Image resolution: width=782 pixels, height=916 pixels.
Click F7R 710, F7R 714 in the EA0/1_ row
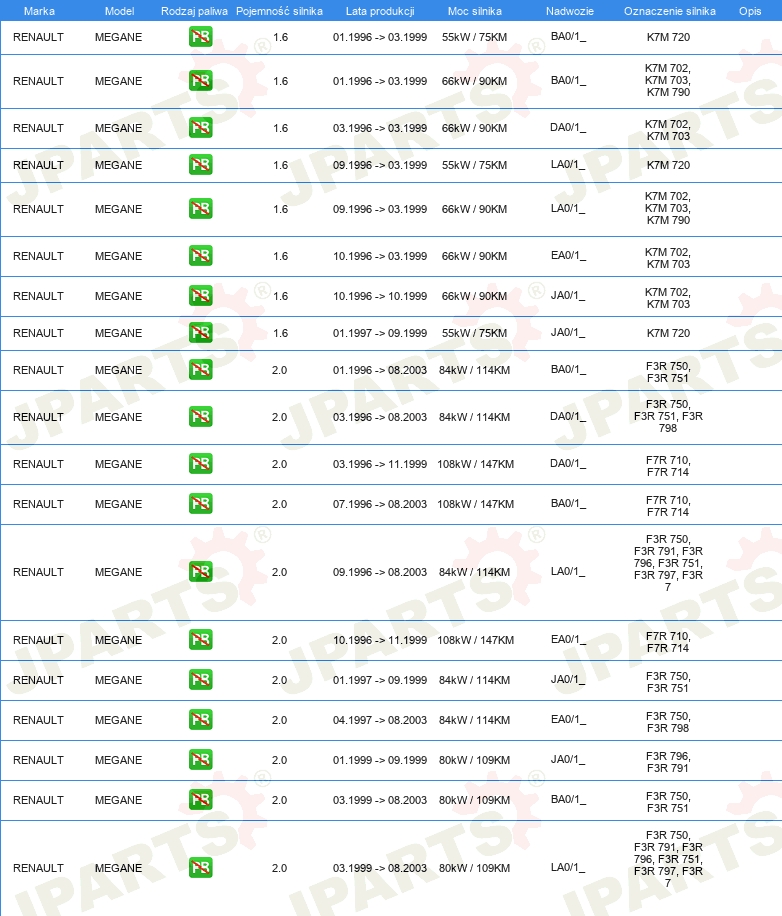[x=668, y=642]
